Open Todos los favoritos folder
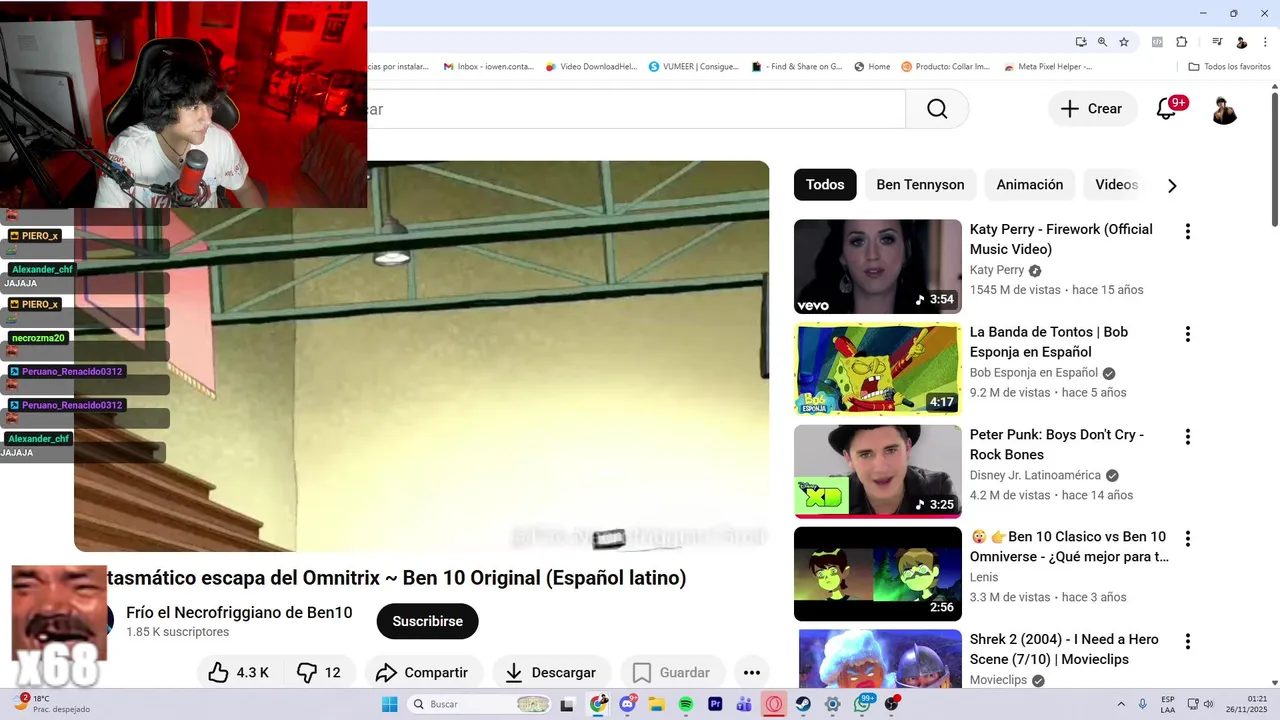 [1229, 67]
